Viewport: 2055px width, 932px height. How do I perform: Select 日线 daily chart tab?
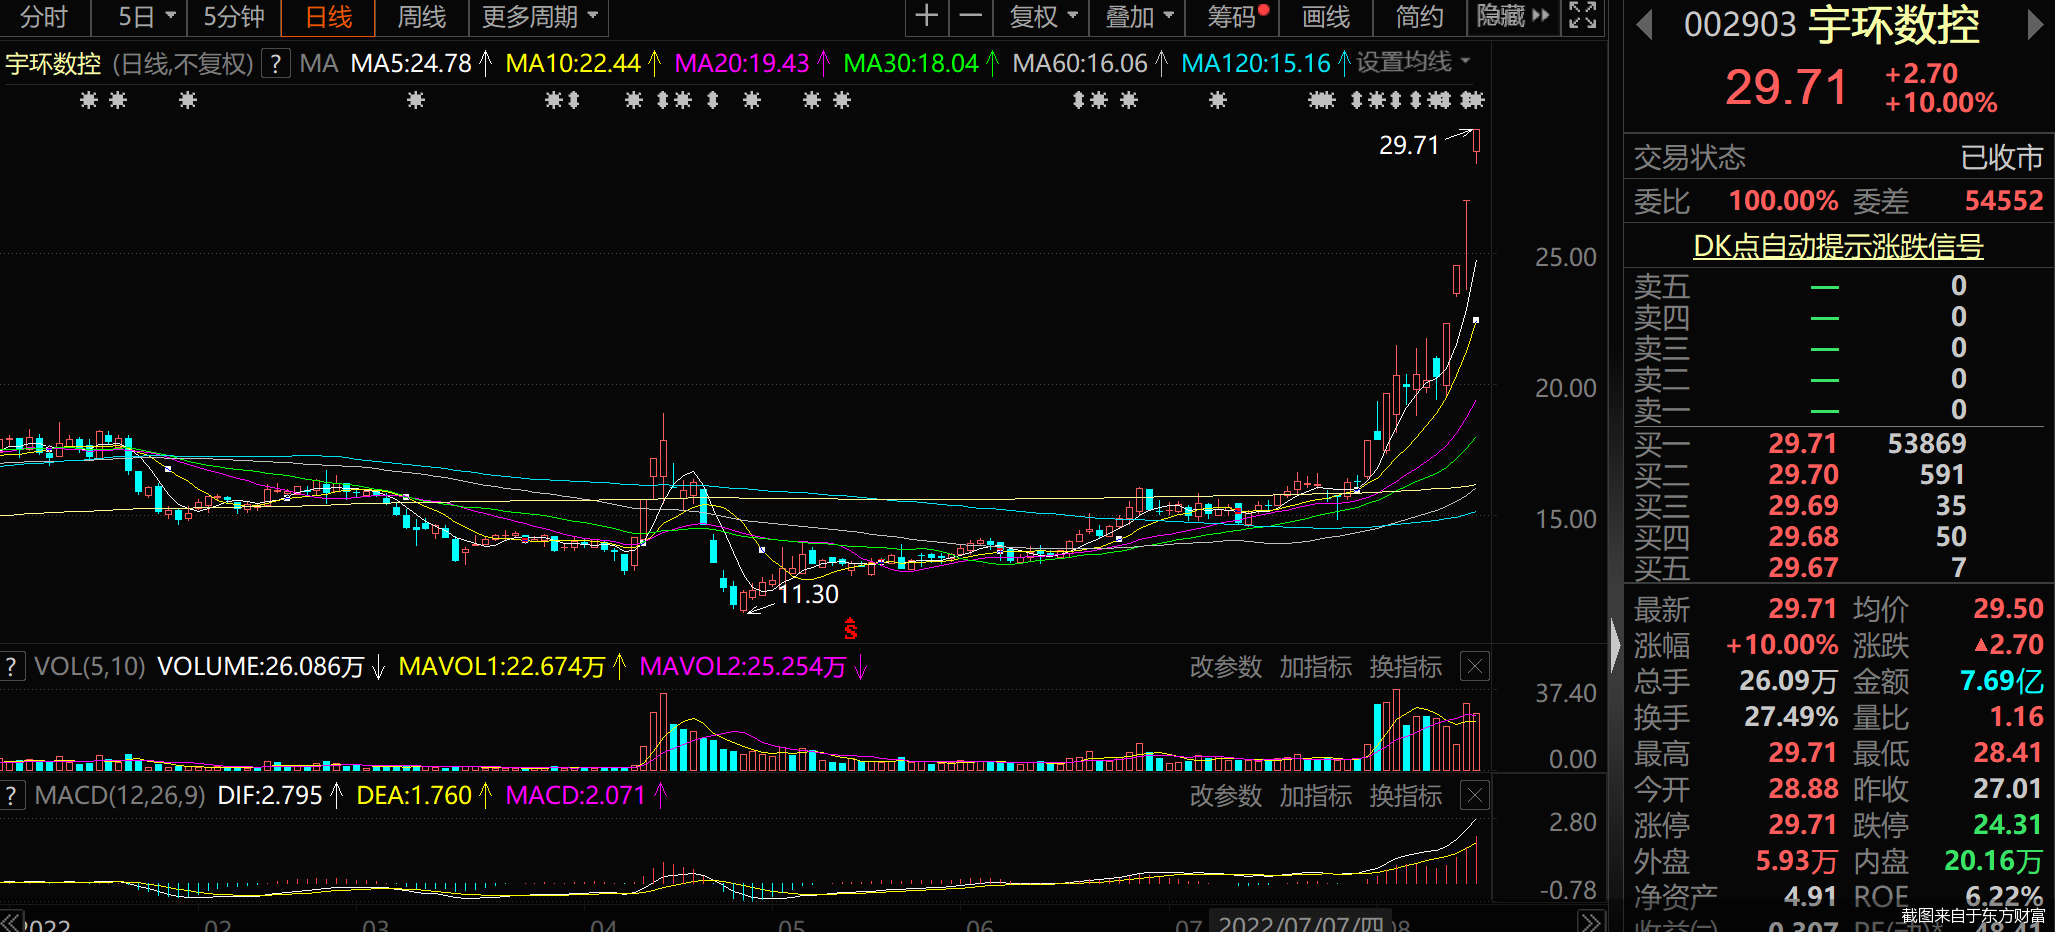pos(328,17)
